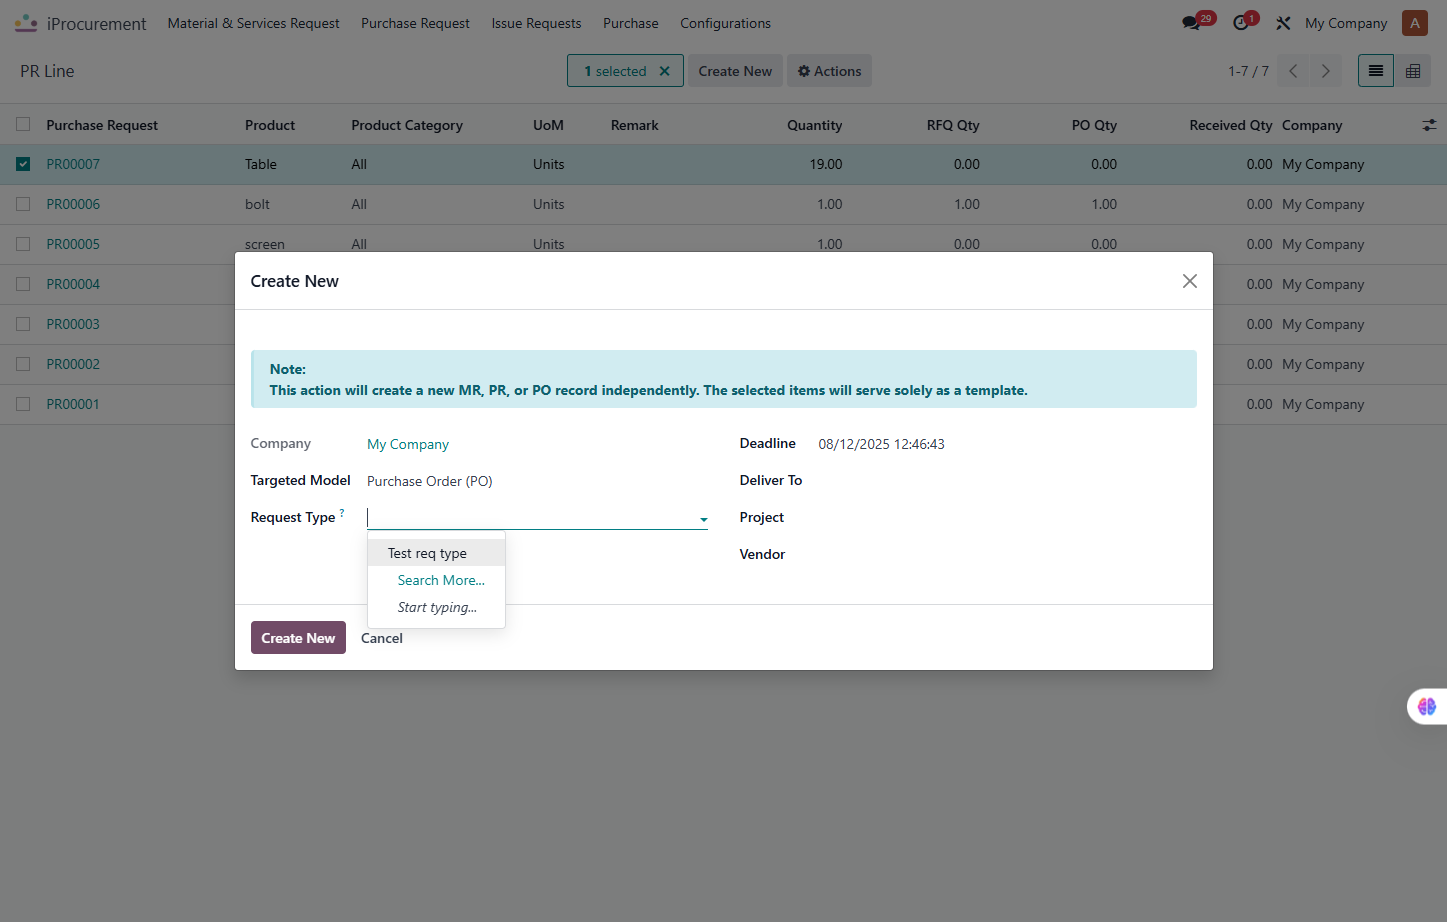The width and height of the screenshot is (1447, 922).
Task: Go to next page of records
Action: 1326,71
